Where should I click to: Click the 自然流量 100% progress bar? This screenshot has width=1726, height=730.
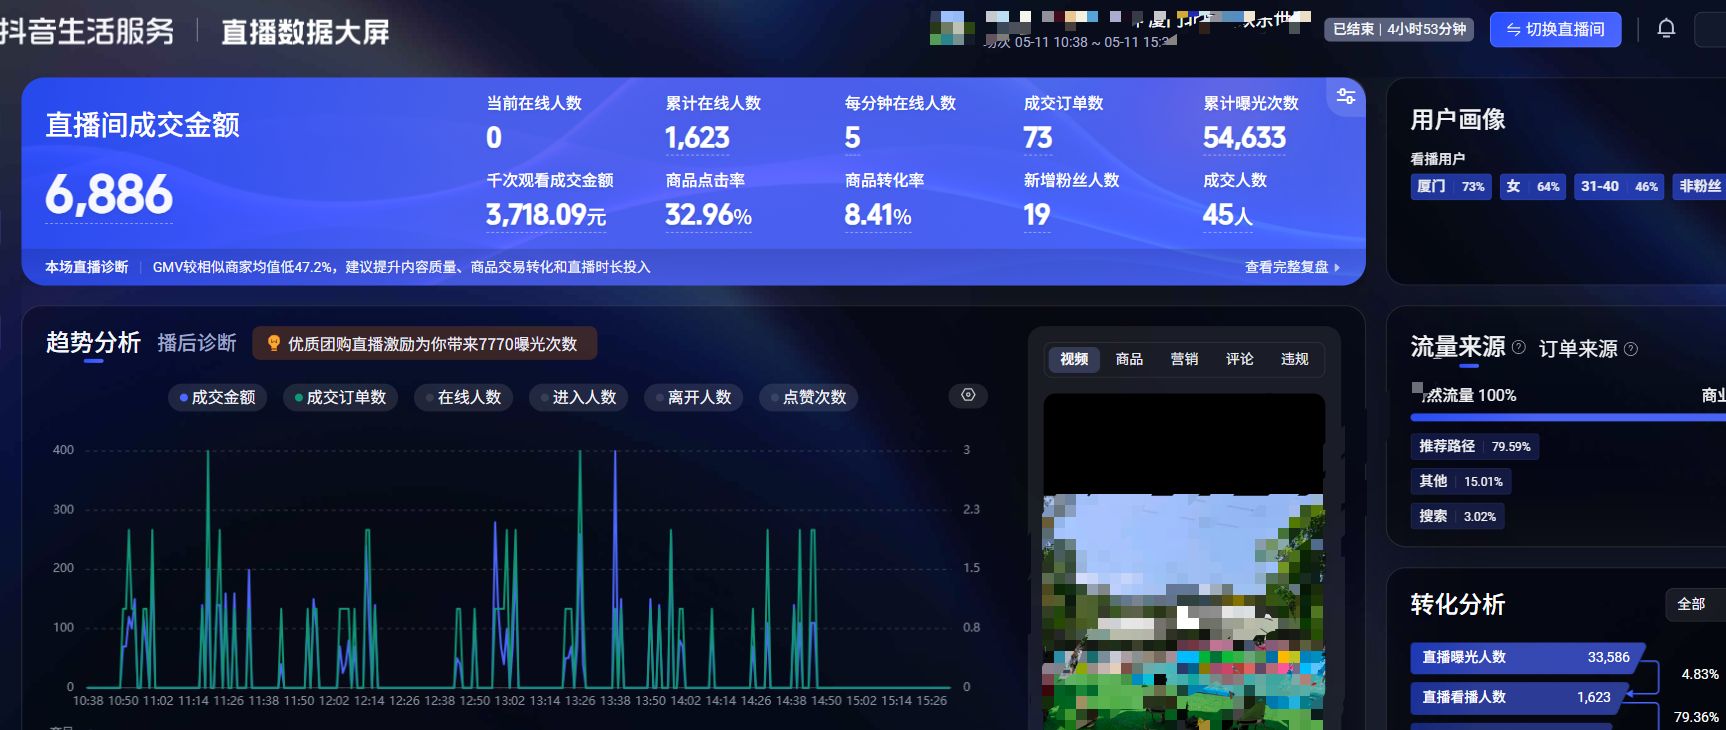(1568, 417)
